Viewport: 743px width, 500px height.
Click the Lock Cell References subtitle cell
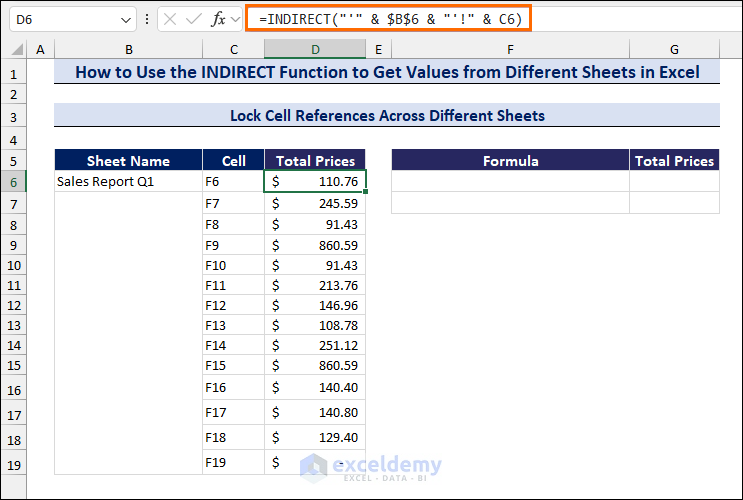click(386, 116)
